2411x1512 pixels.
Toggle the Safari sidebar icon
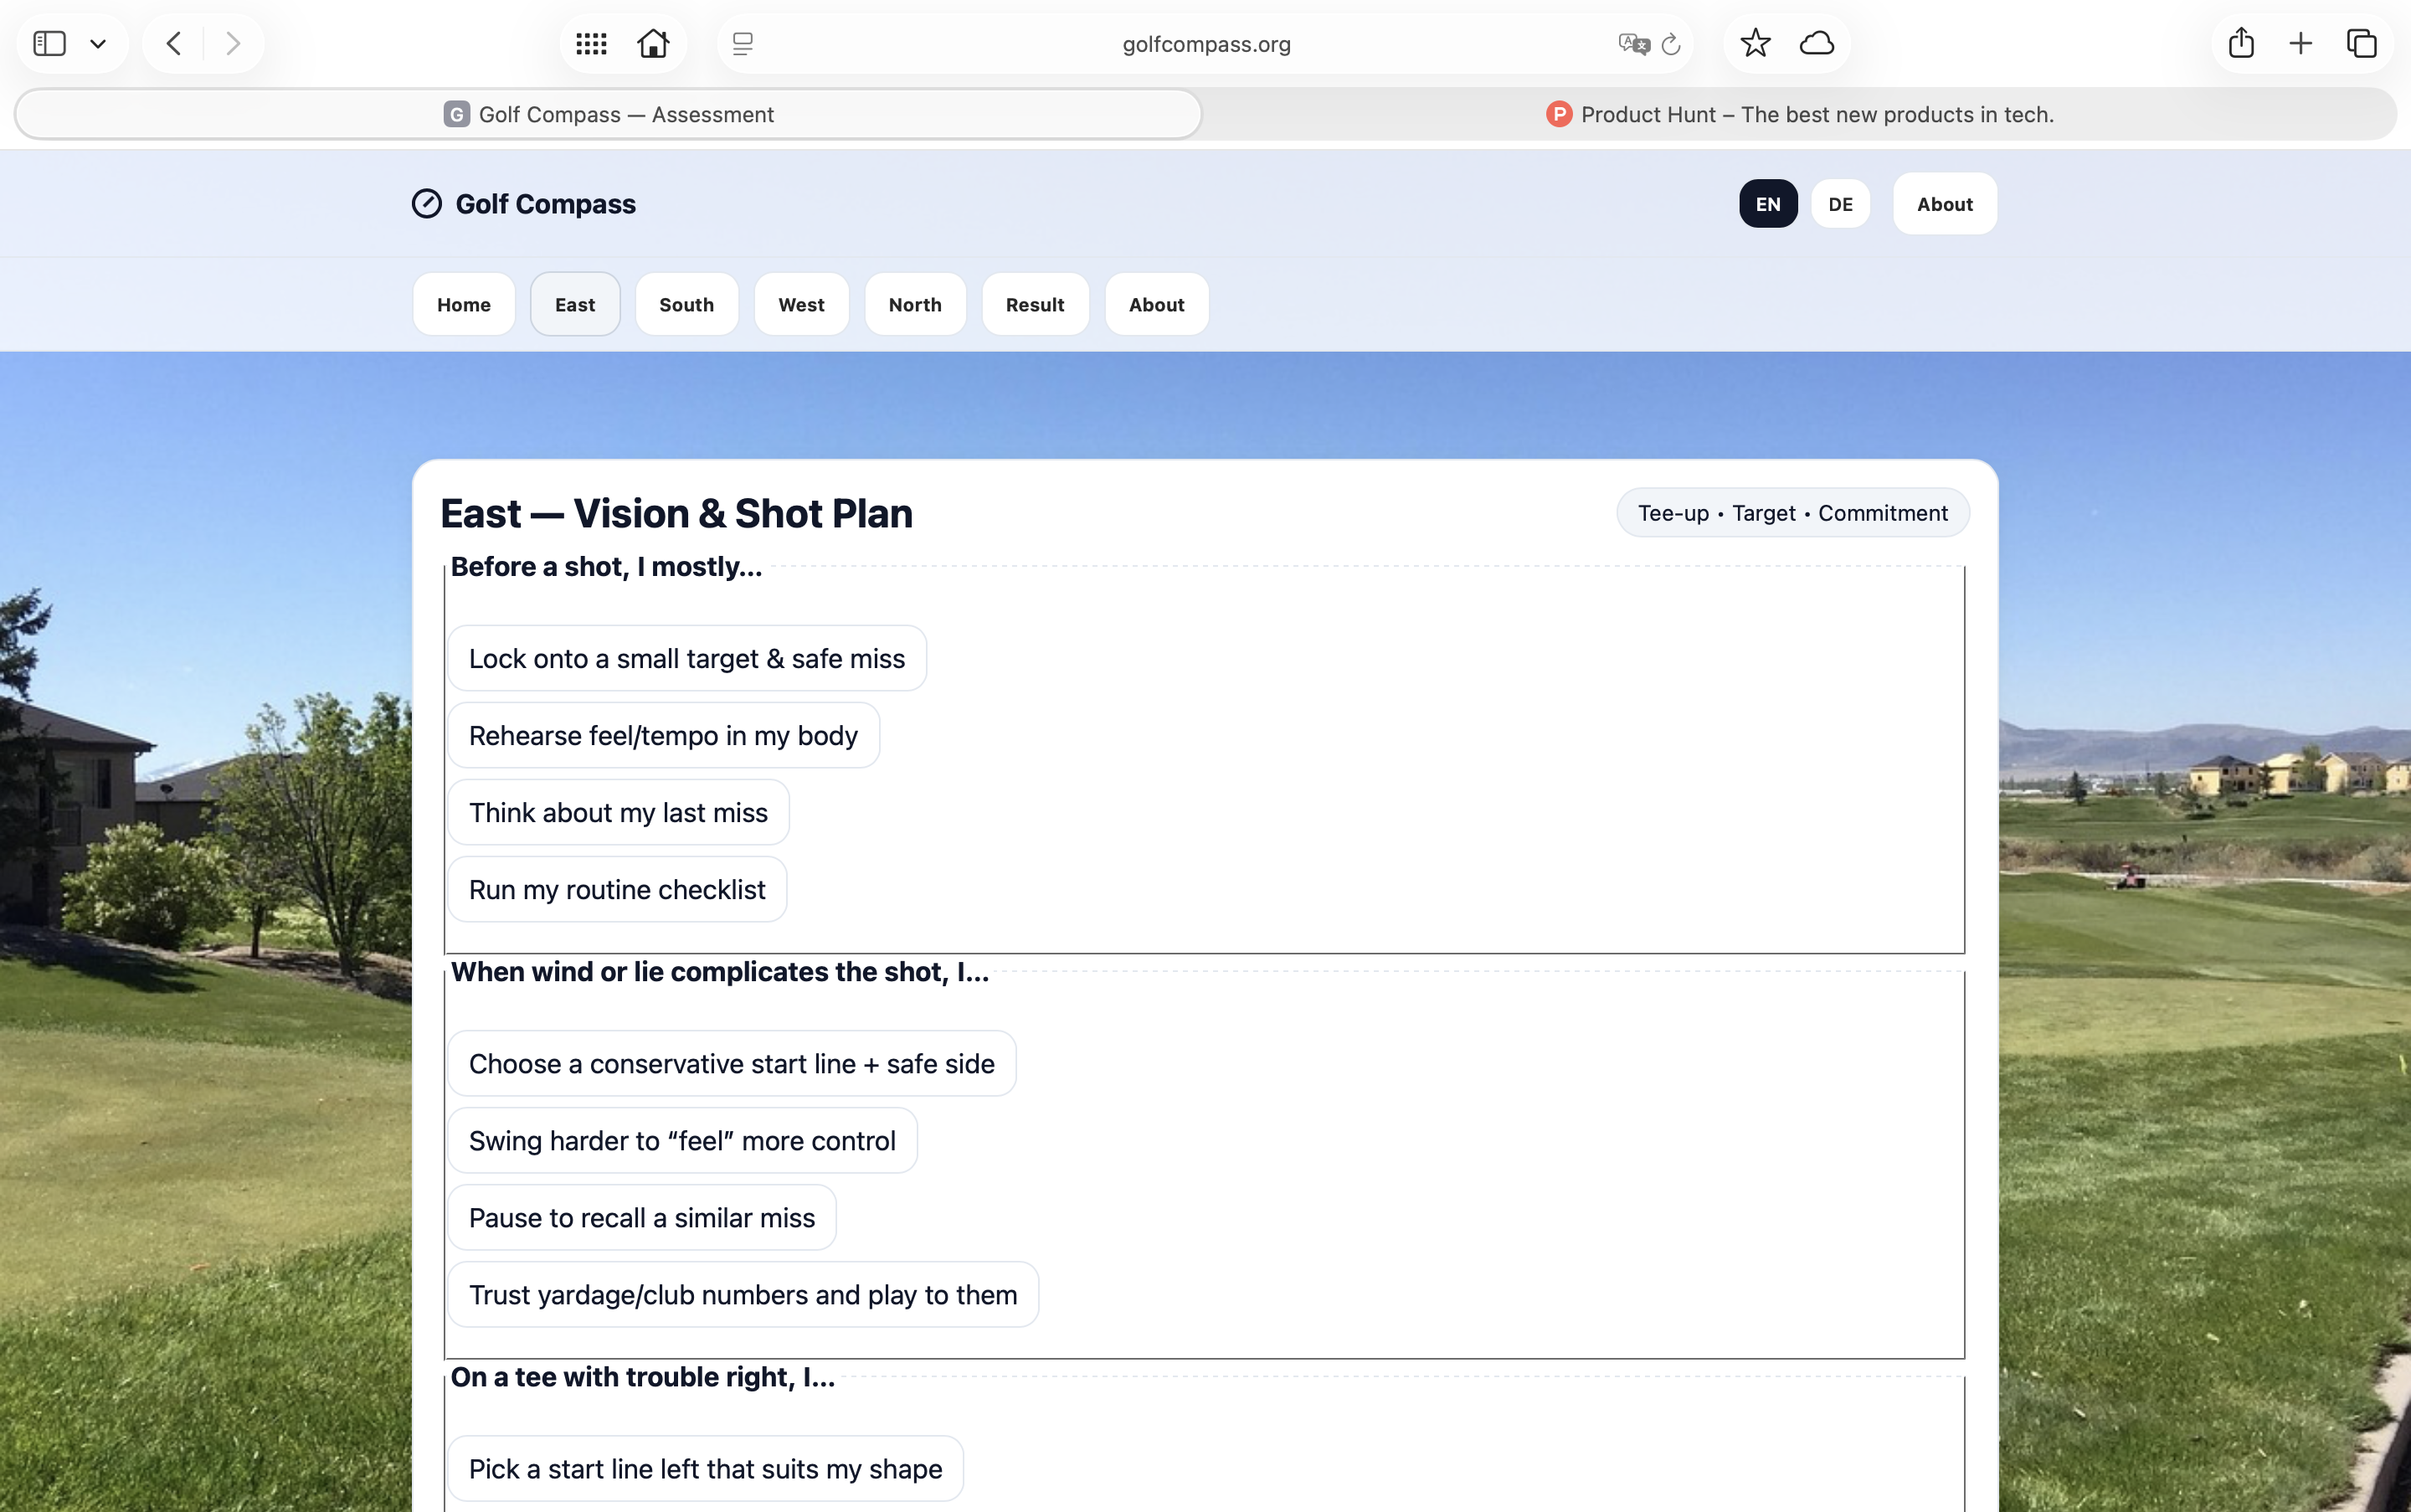(50, 44)
